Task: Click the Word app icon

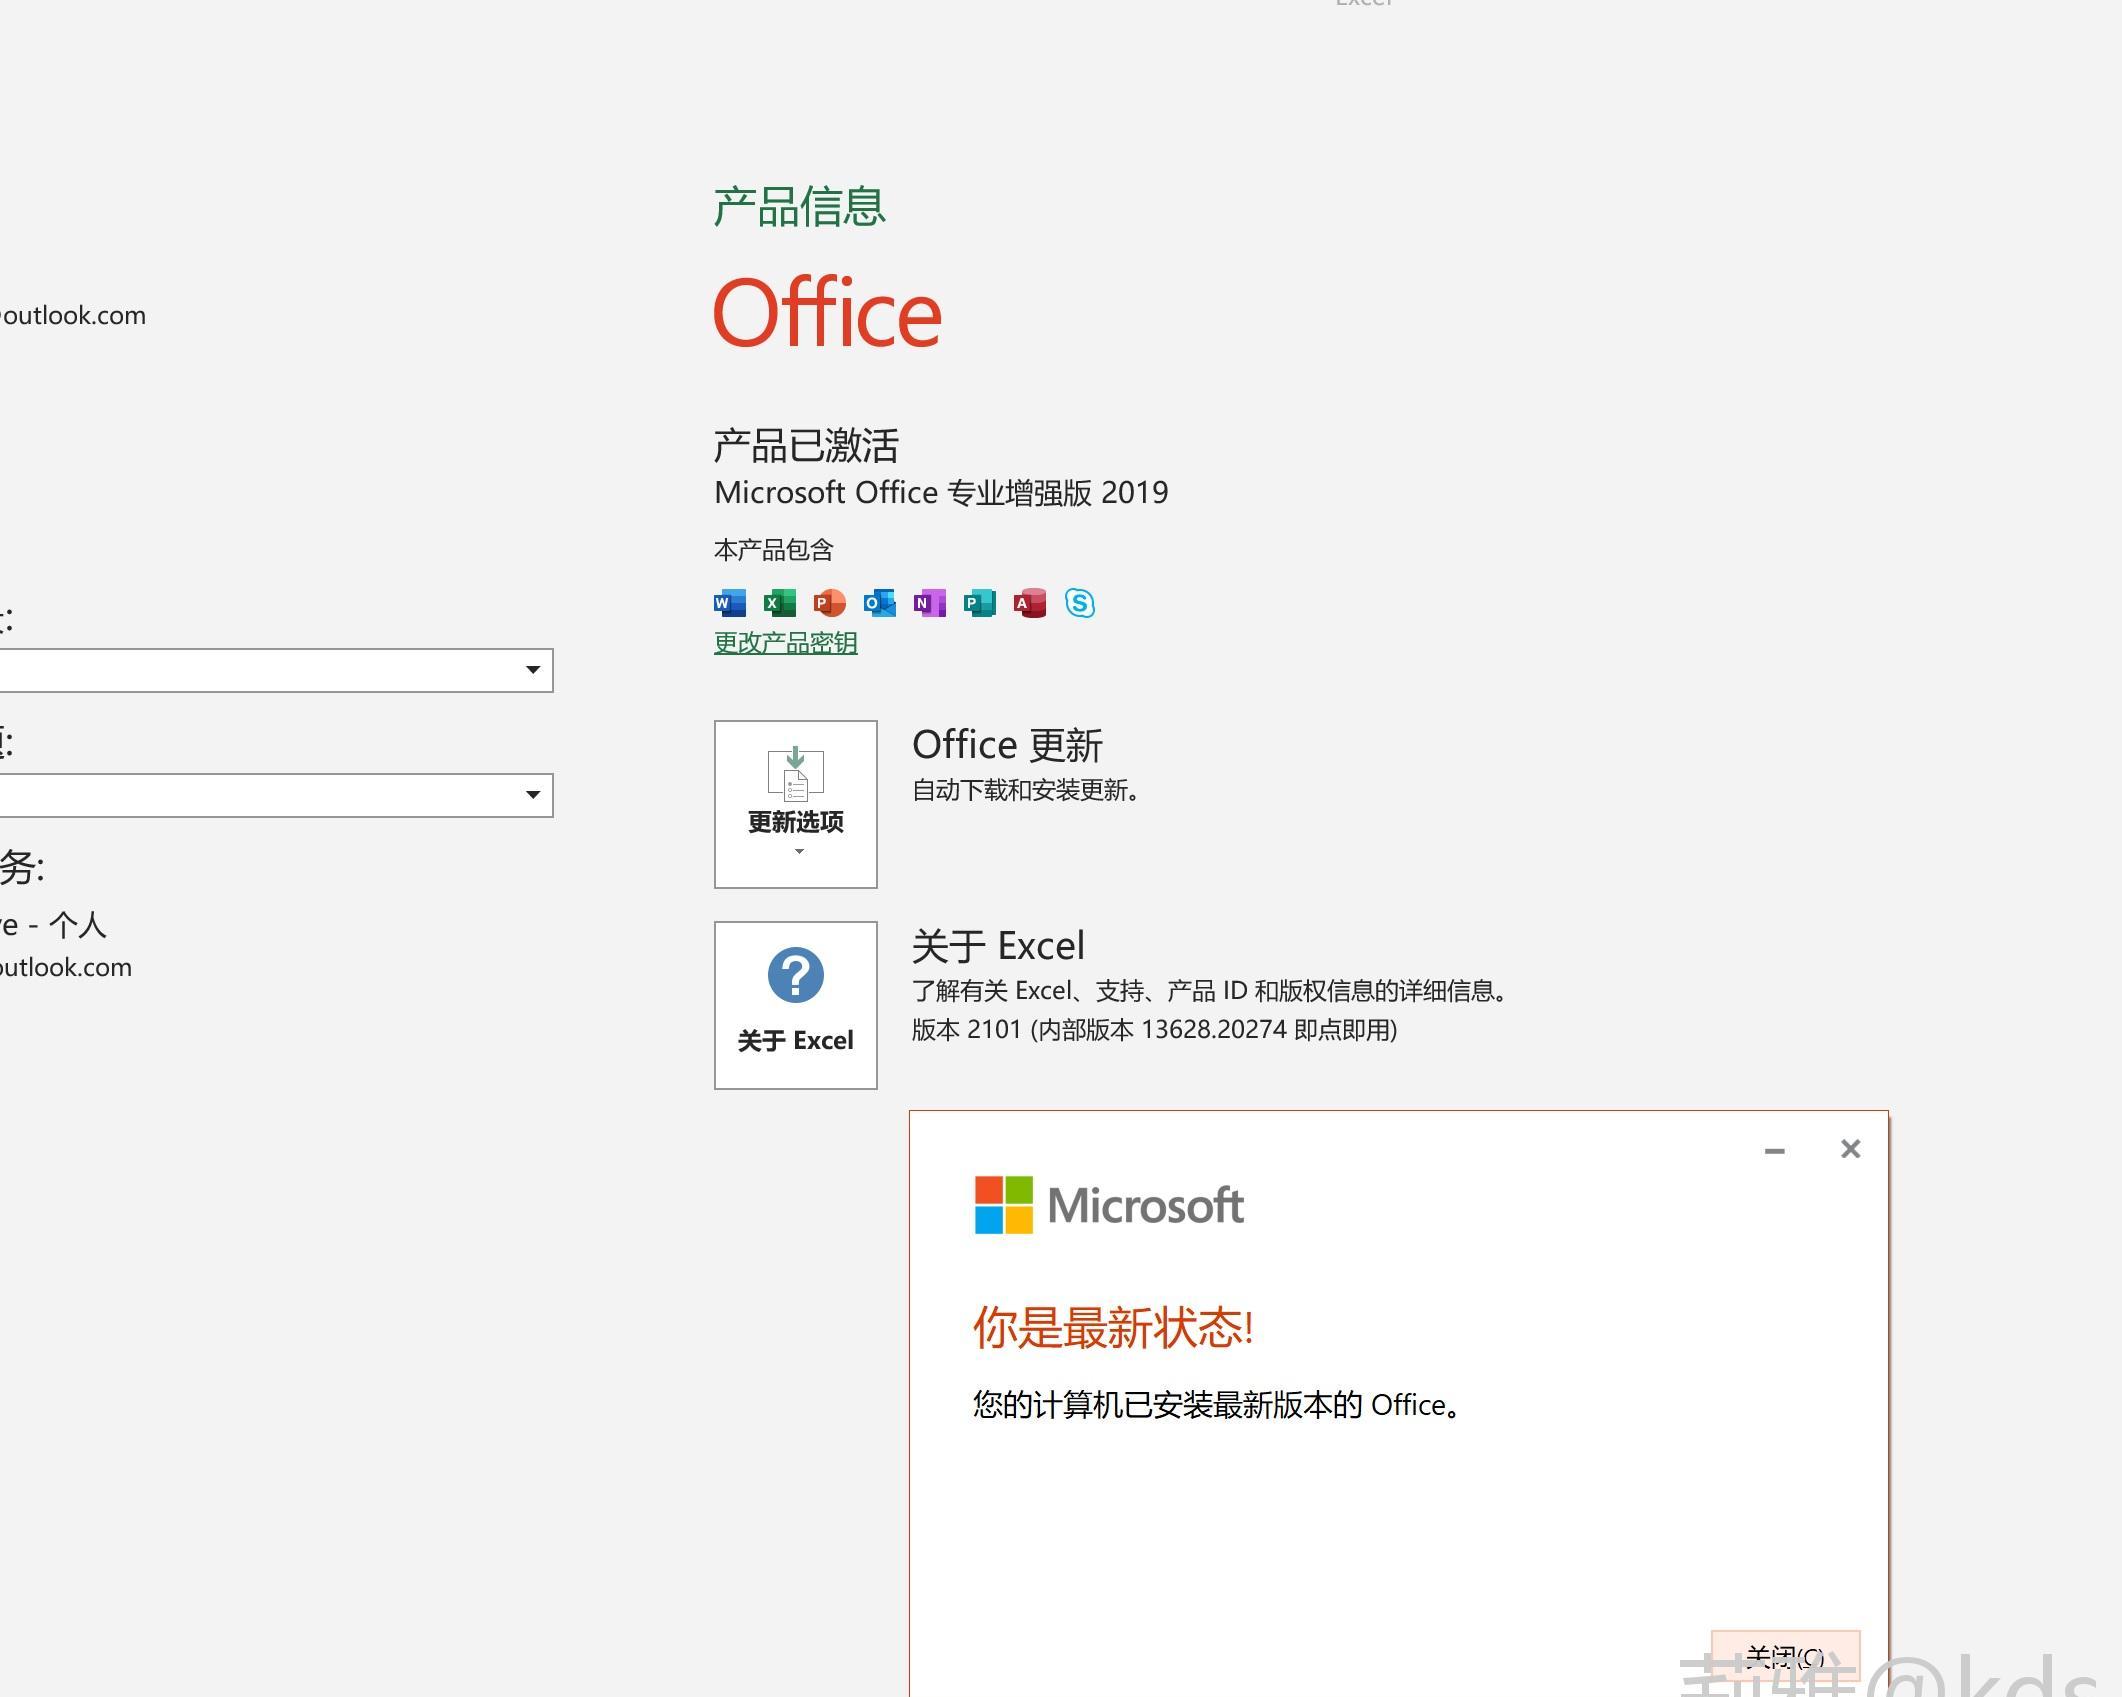Action: pos(730,603)
